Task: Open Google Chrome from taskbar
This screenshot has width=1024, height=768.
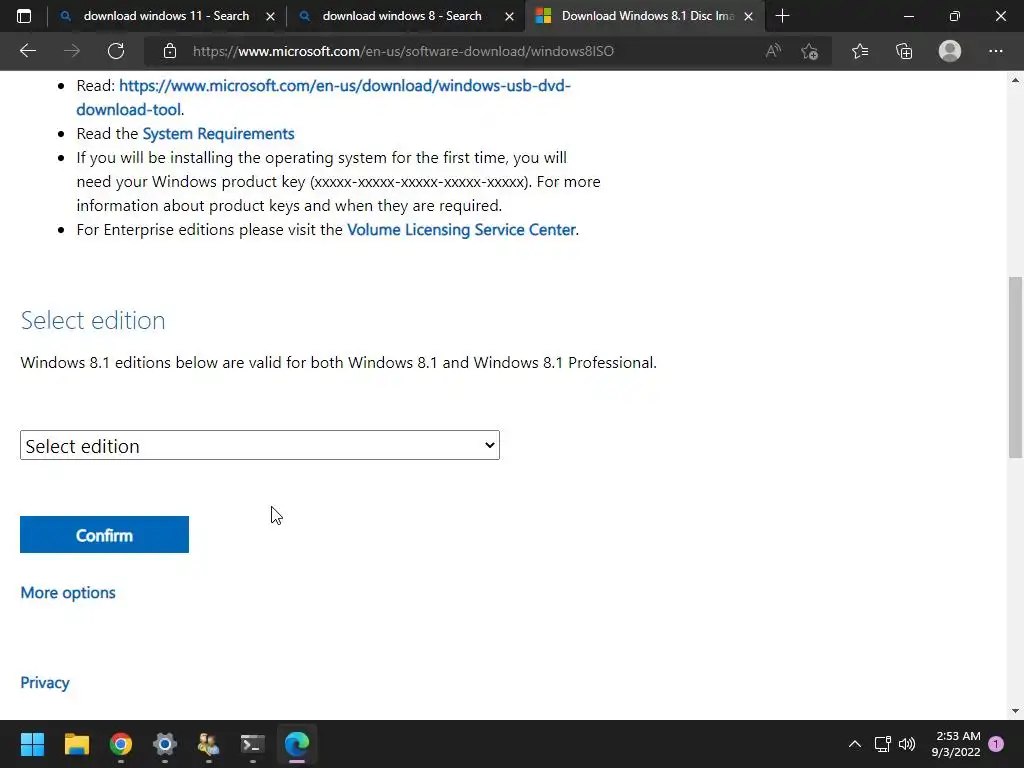Action: click(x=121, y=744)
